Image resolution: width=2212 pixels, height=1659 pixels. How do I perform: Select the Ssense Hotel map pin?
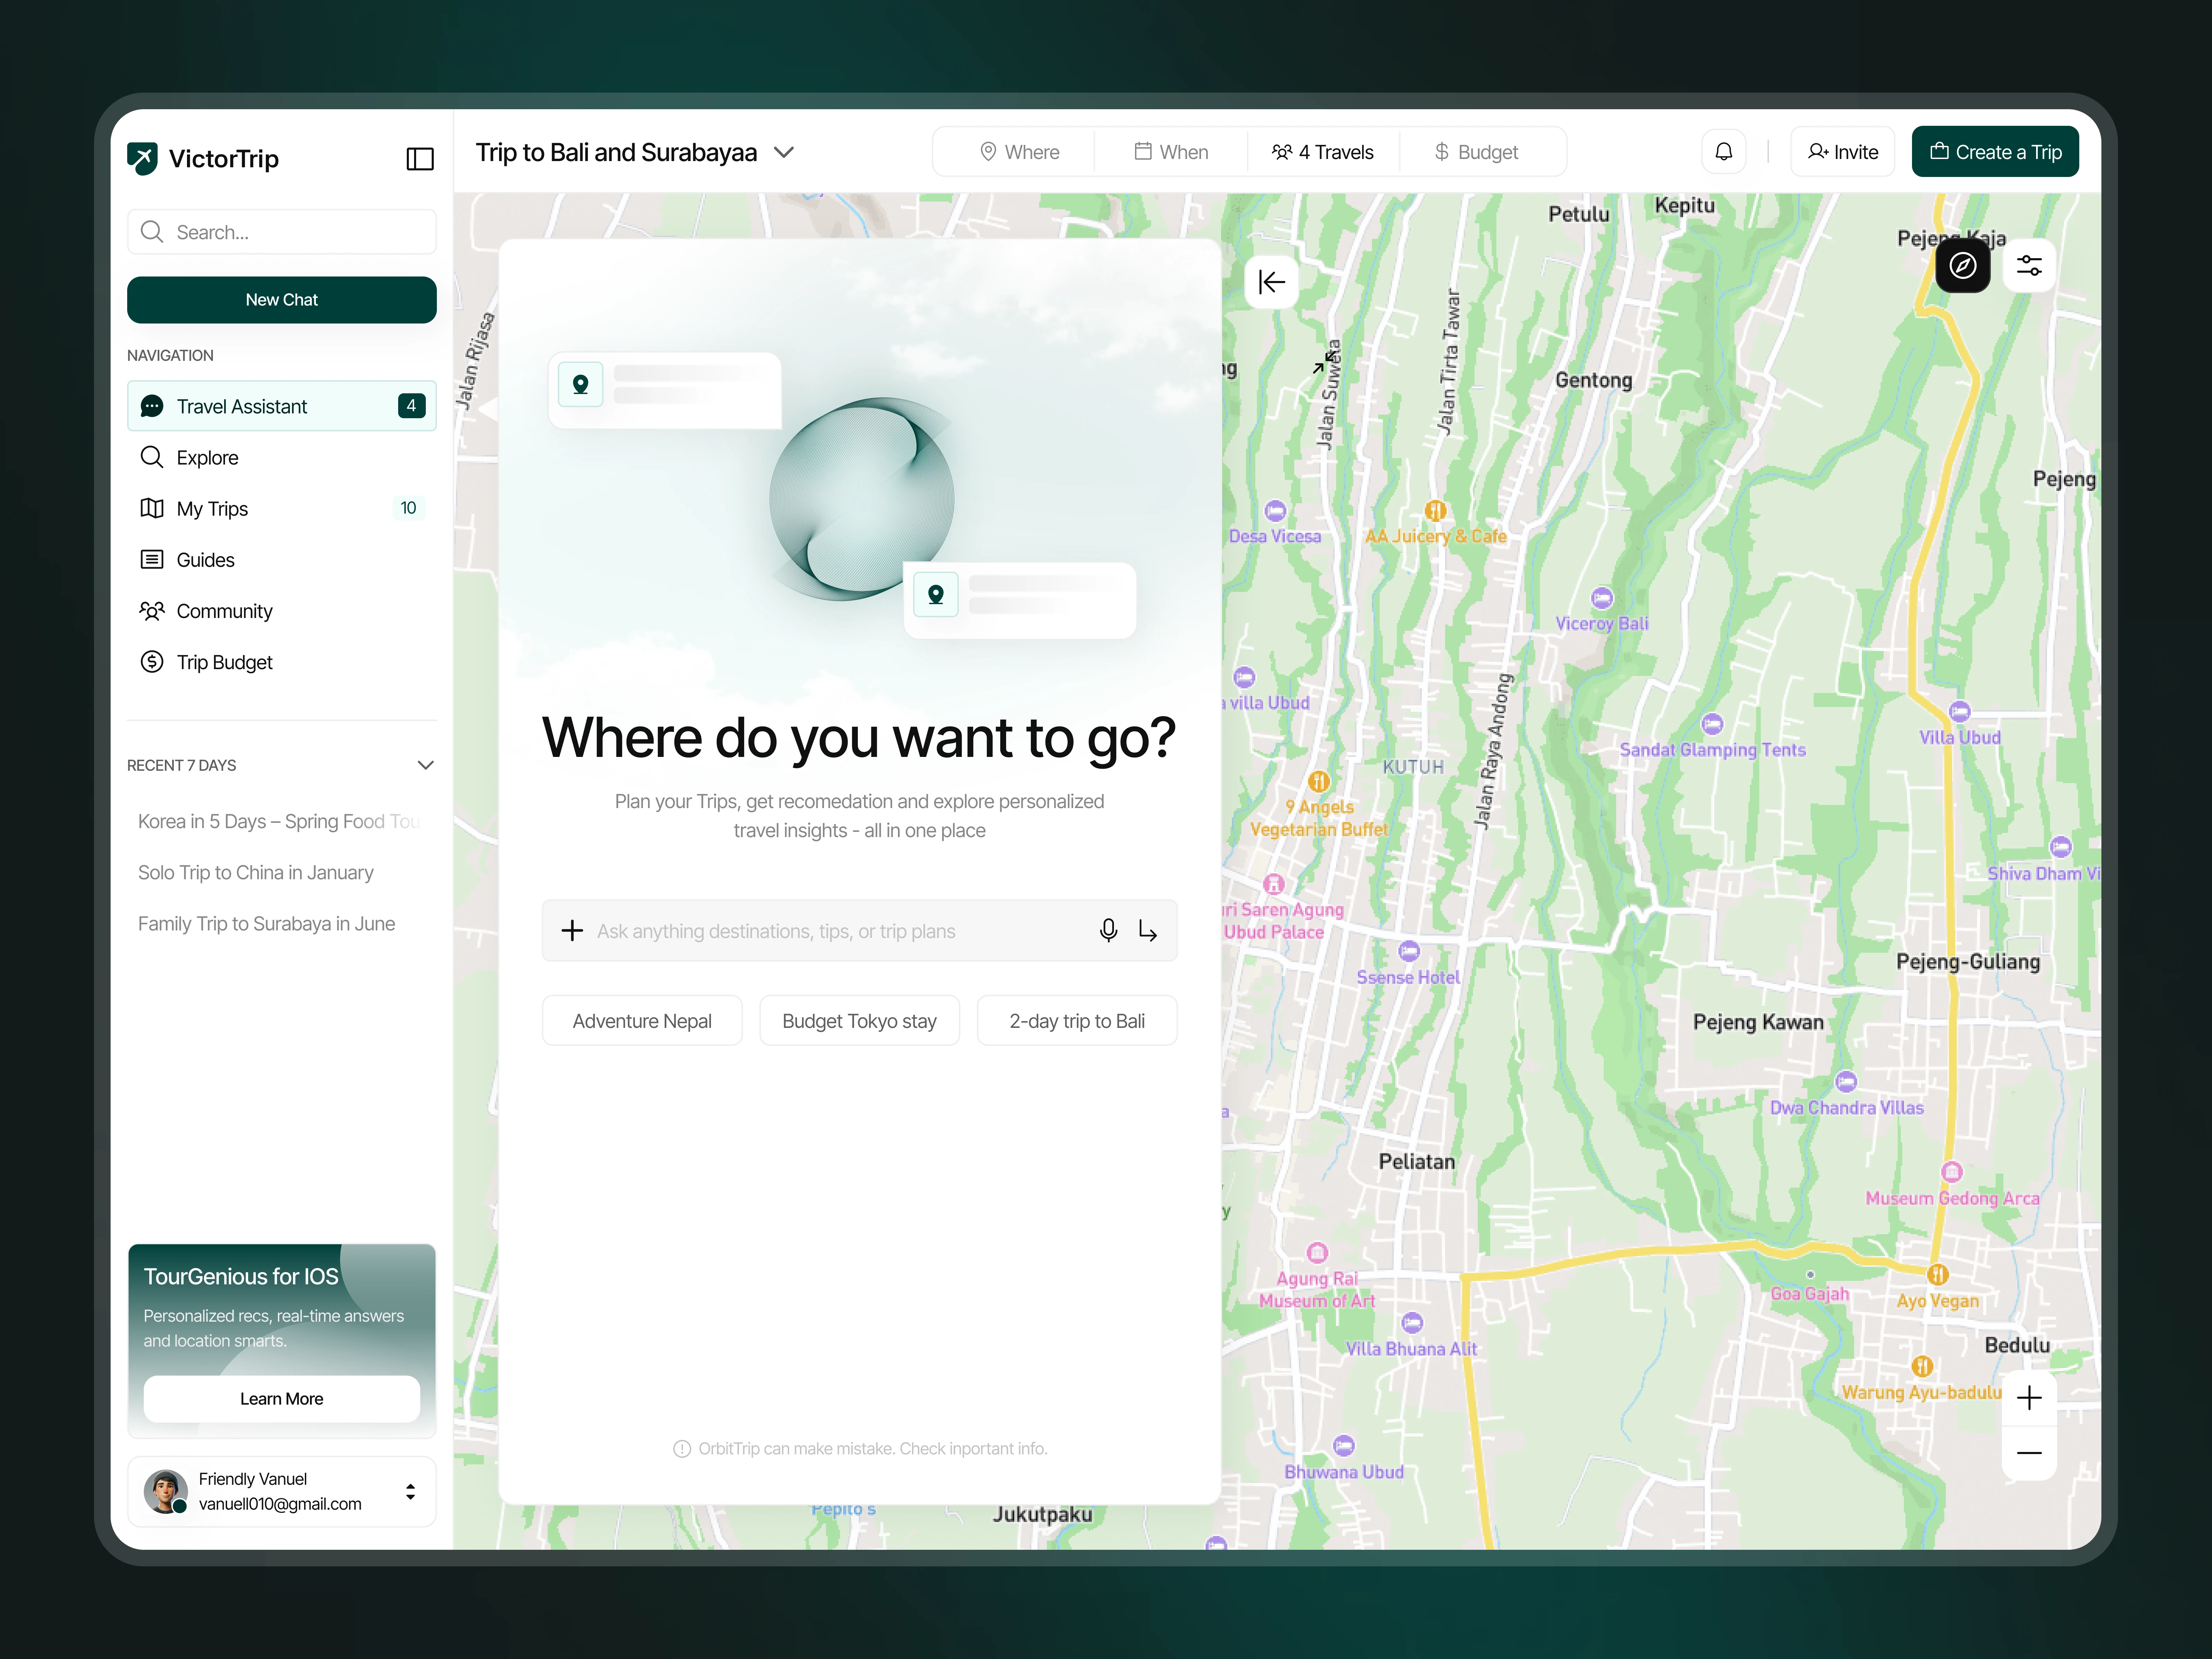click(1409, 951)
